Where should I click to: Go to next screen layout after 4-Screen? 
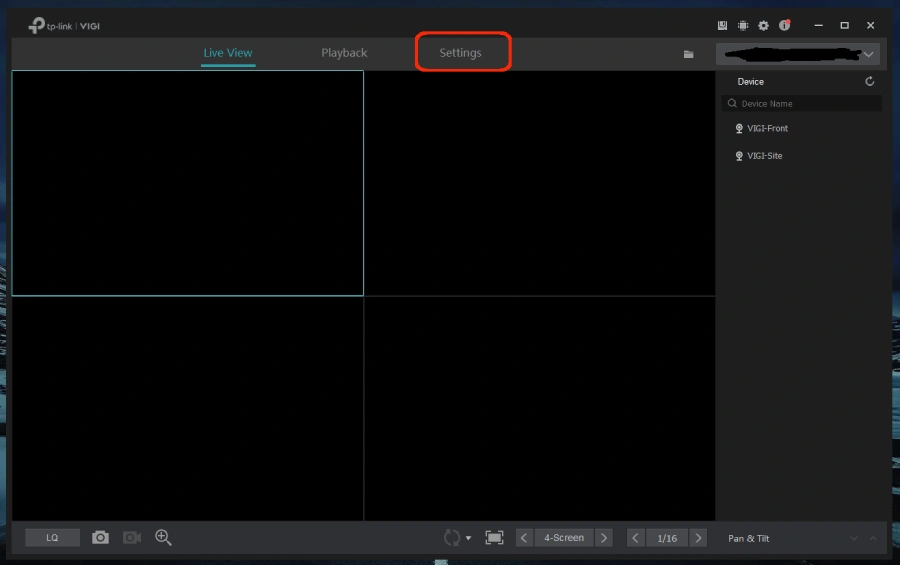coord(604,538)
